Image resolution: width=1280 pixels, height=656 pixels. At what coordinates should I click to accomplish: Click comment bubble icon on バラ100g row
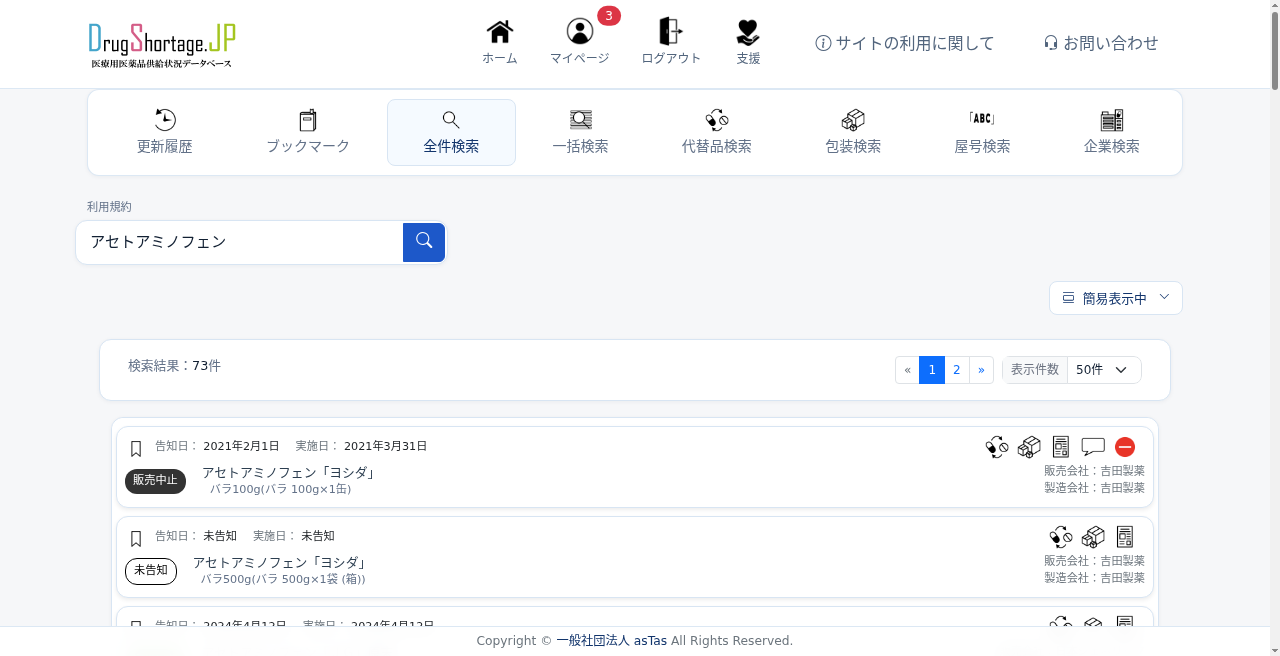point(1093,447)
